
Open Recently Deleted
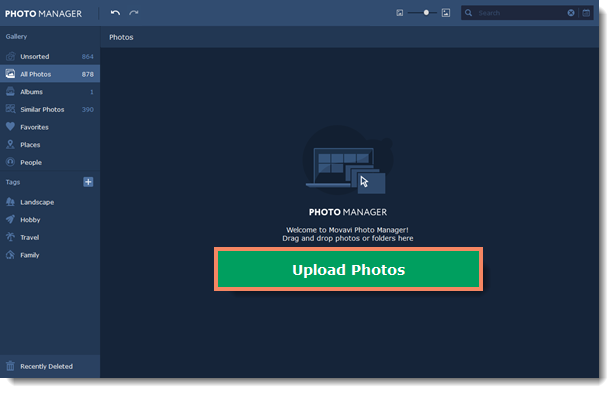tap(50, 366)
